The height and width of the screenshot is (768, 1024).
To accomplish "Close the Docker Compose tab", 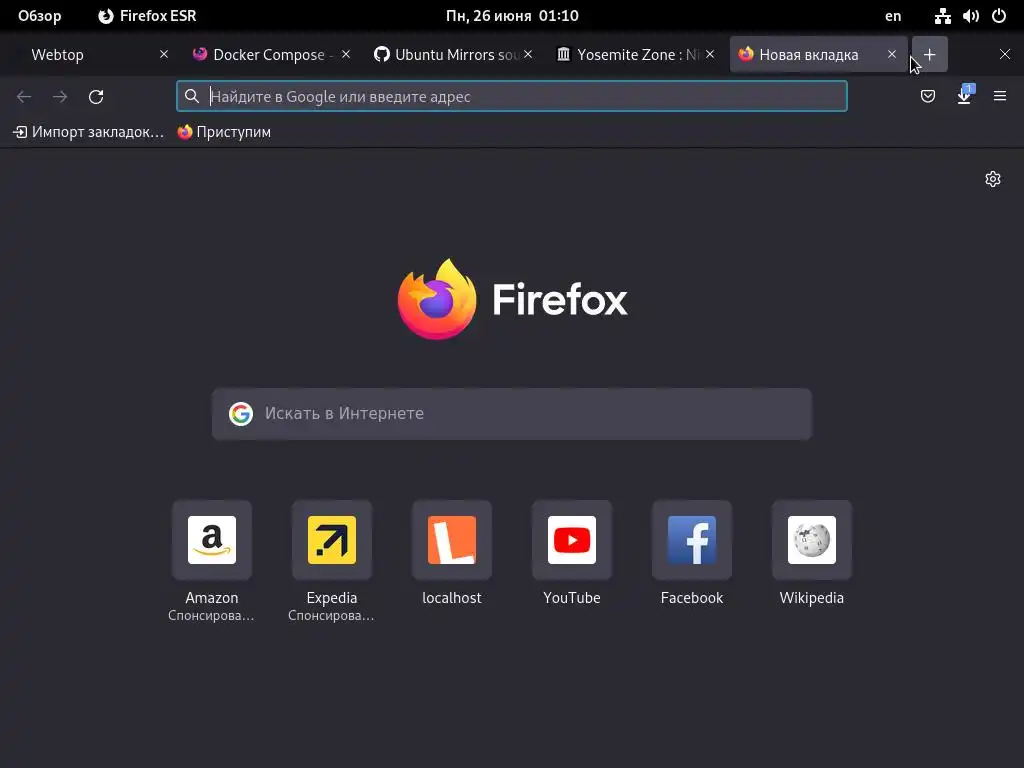I will (x=346, y=55).
